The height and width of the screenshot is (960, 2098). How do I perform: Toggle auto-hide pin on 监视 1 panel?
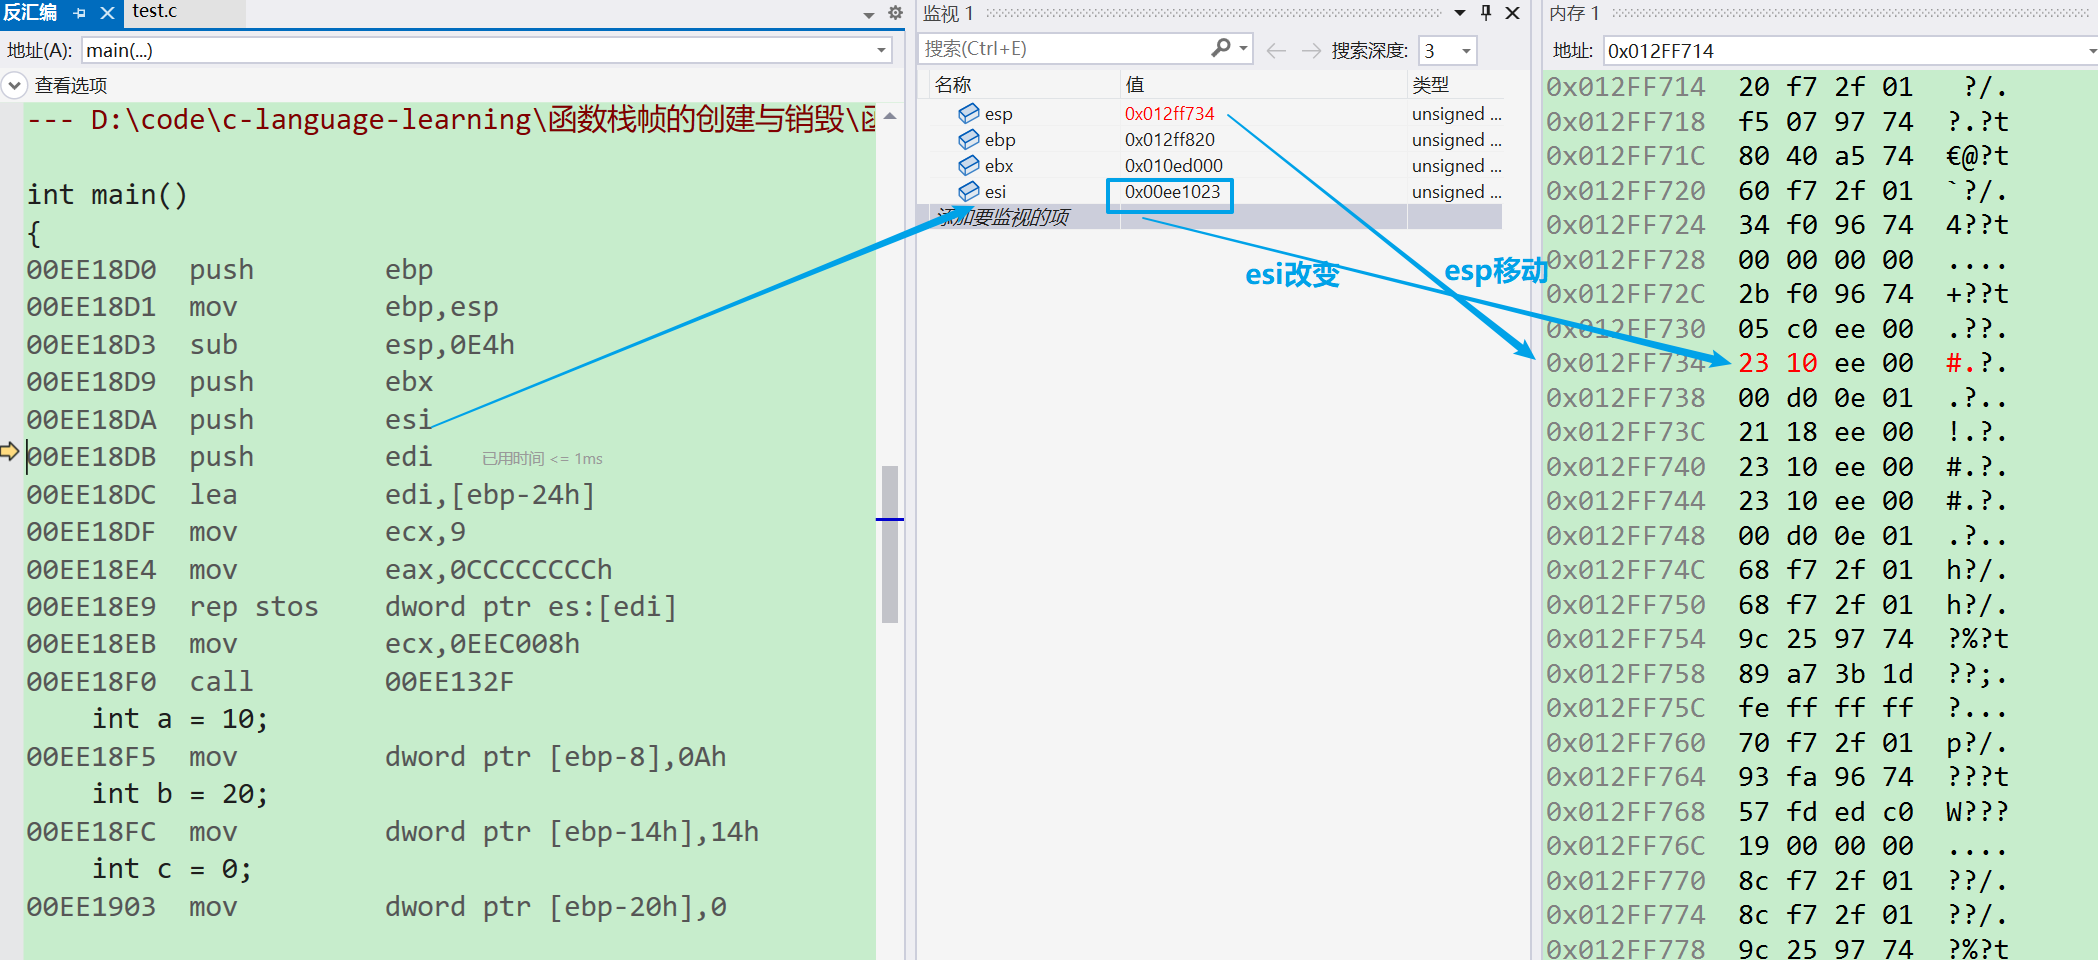[x=1486, y=13]
